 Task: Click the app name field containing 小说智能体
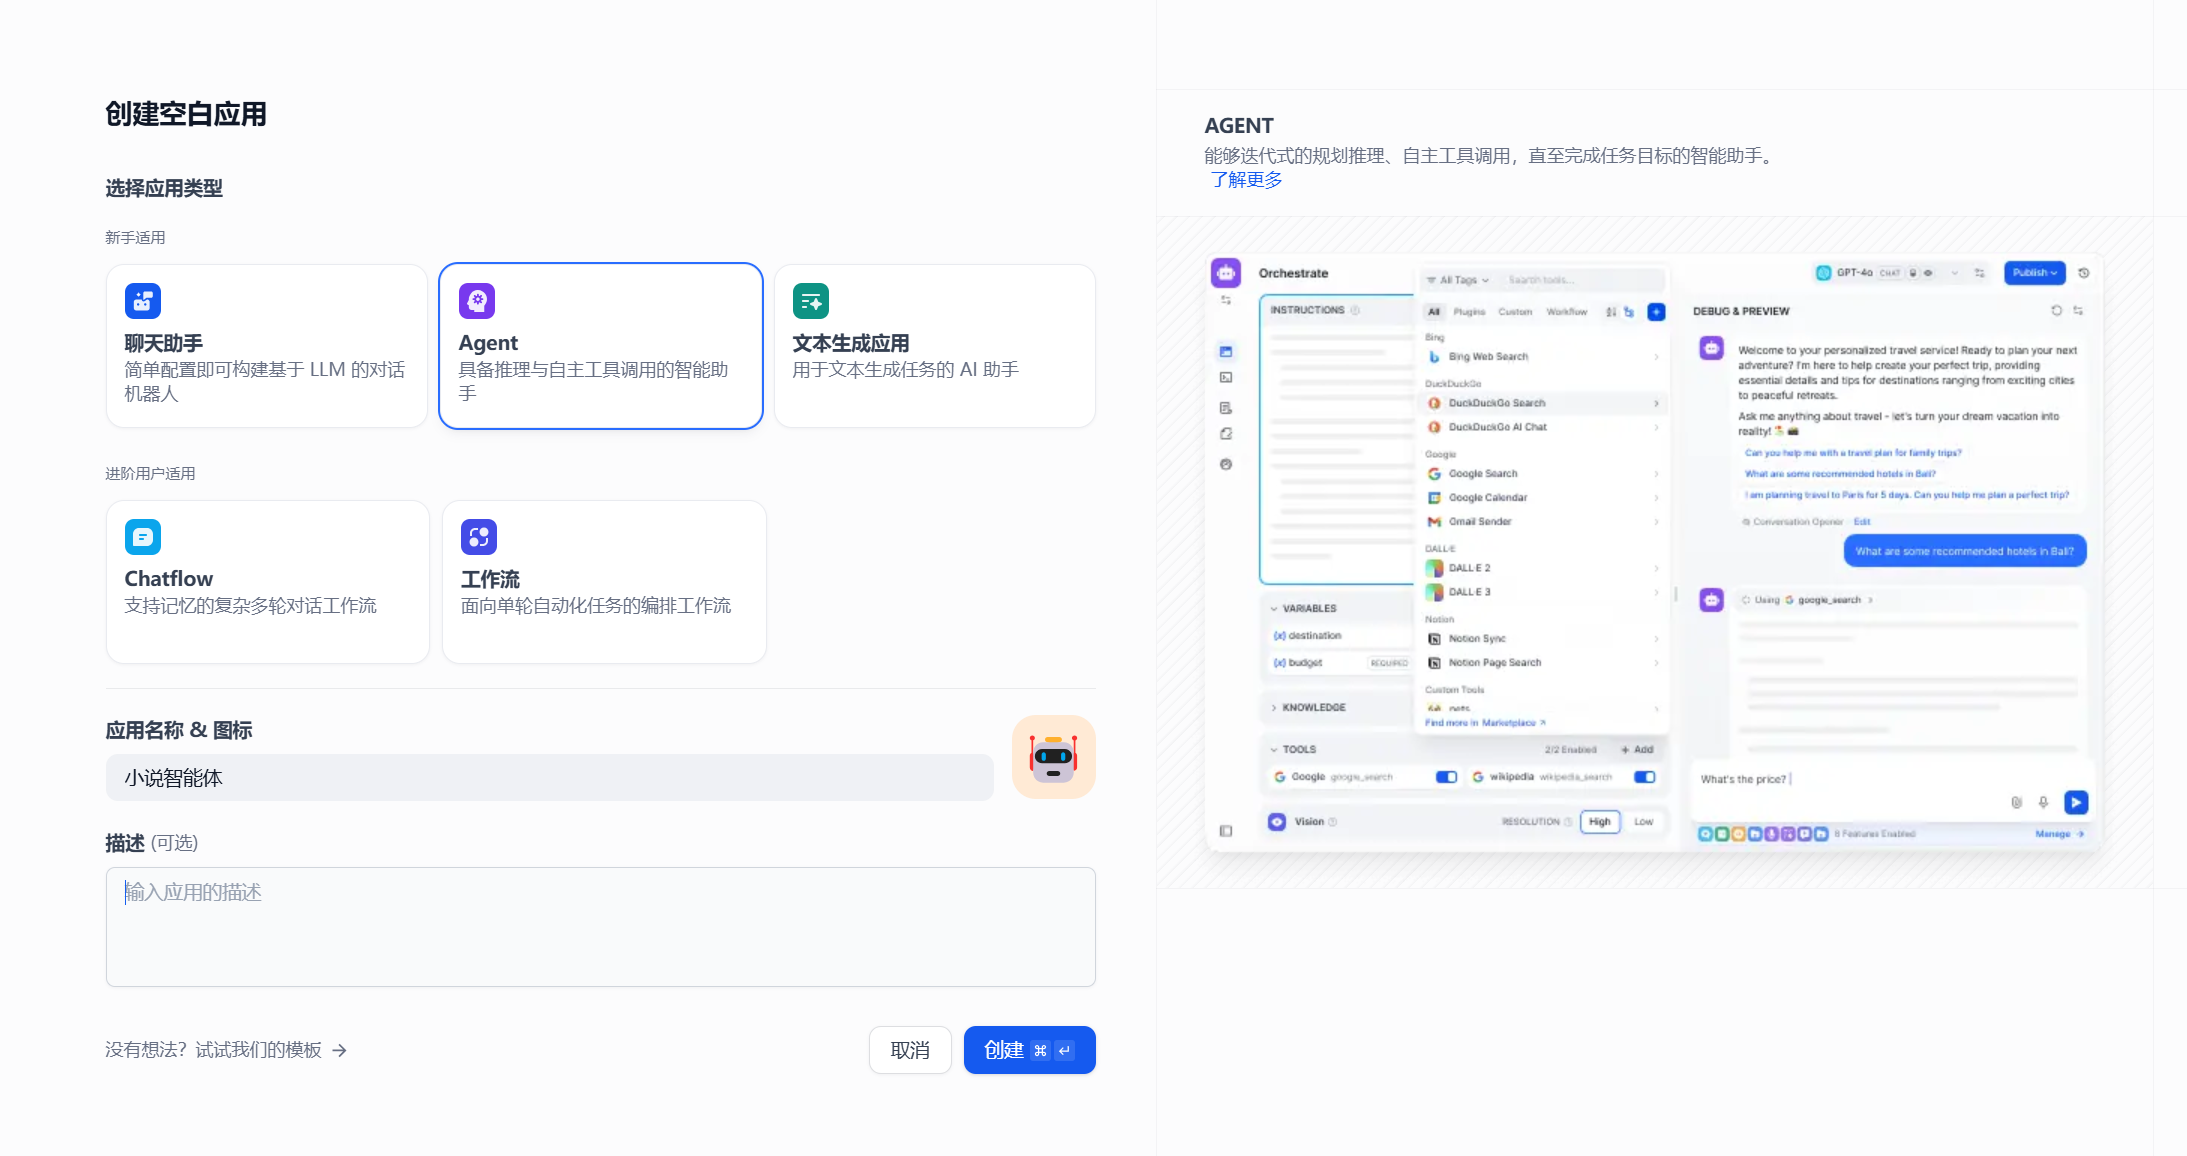click(x=549, y=778)
